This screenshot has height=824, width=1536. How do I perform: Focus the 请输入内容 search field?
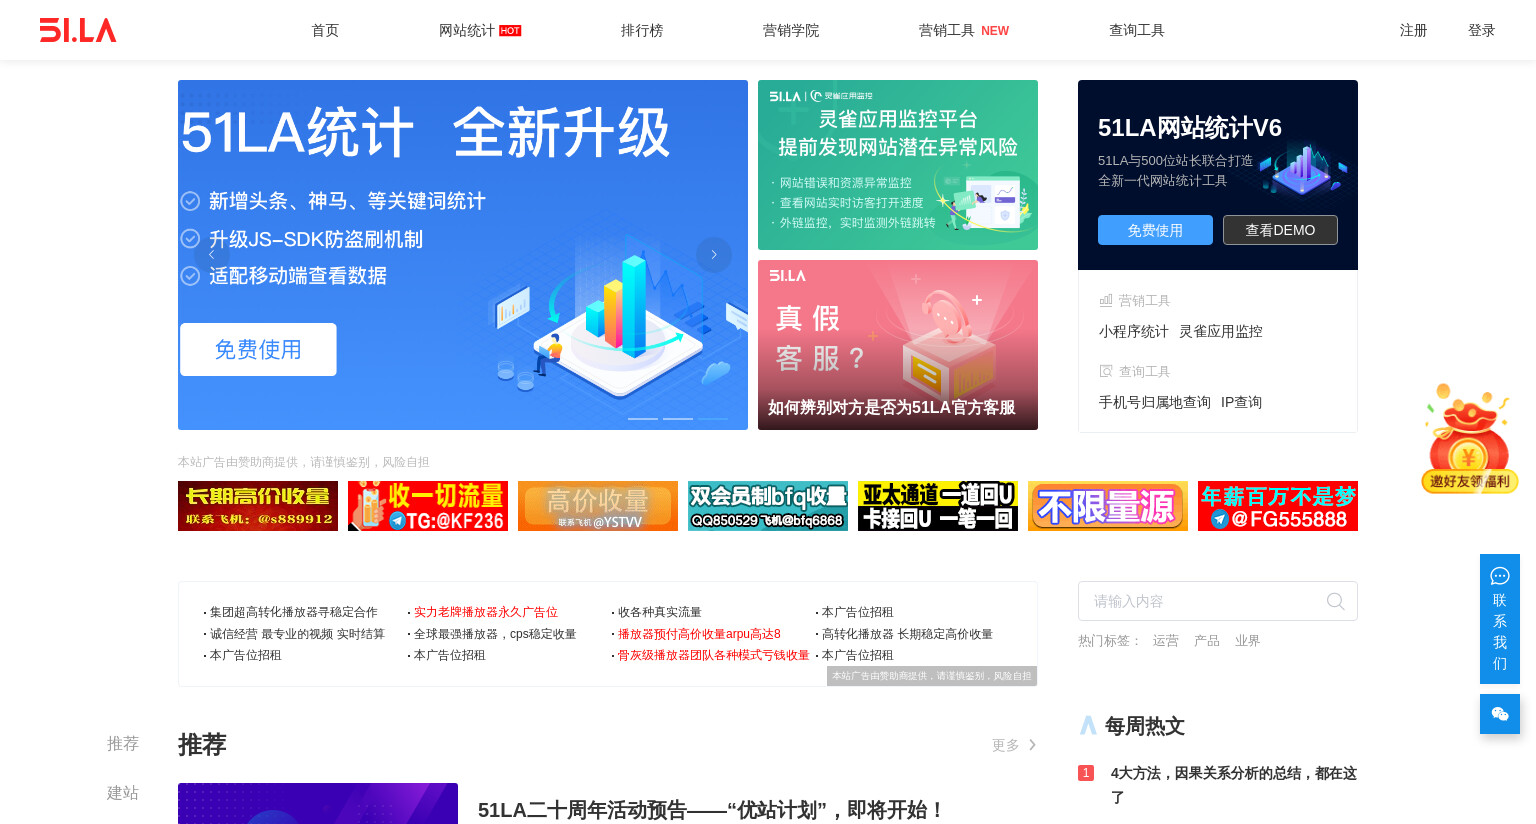(1218, 601)
